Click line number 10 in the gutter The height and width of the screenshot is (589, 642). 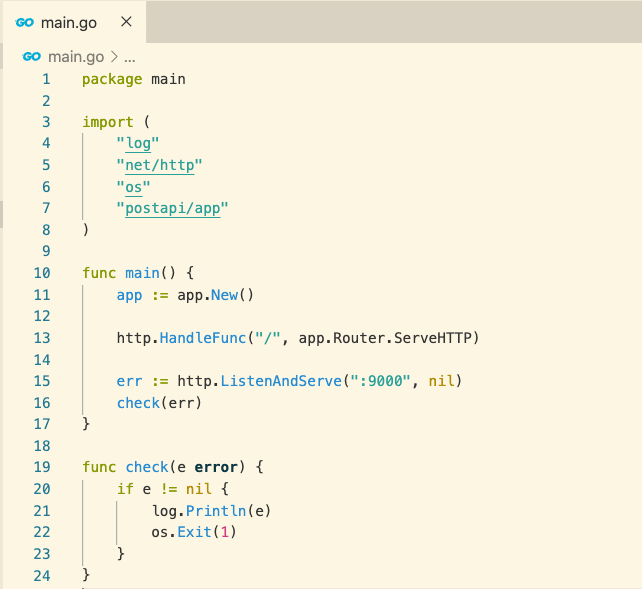[x=42, y=273]
